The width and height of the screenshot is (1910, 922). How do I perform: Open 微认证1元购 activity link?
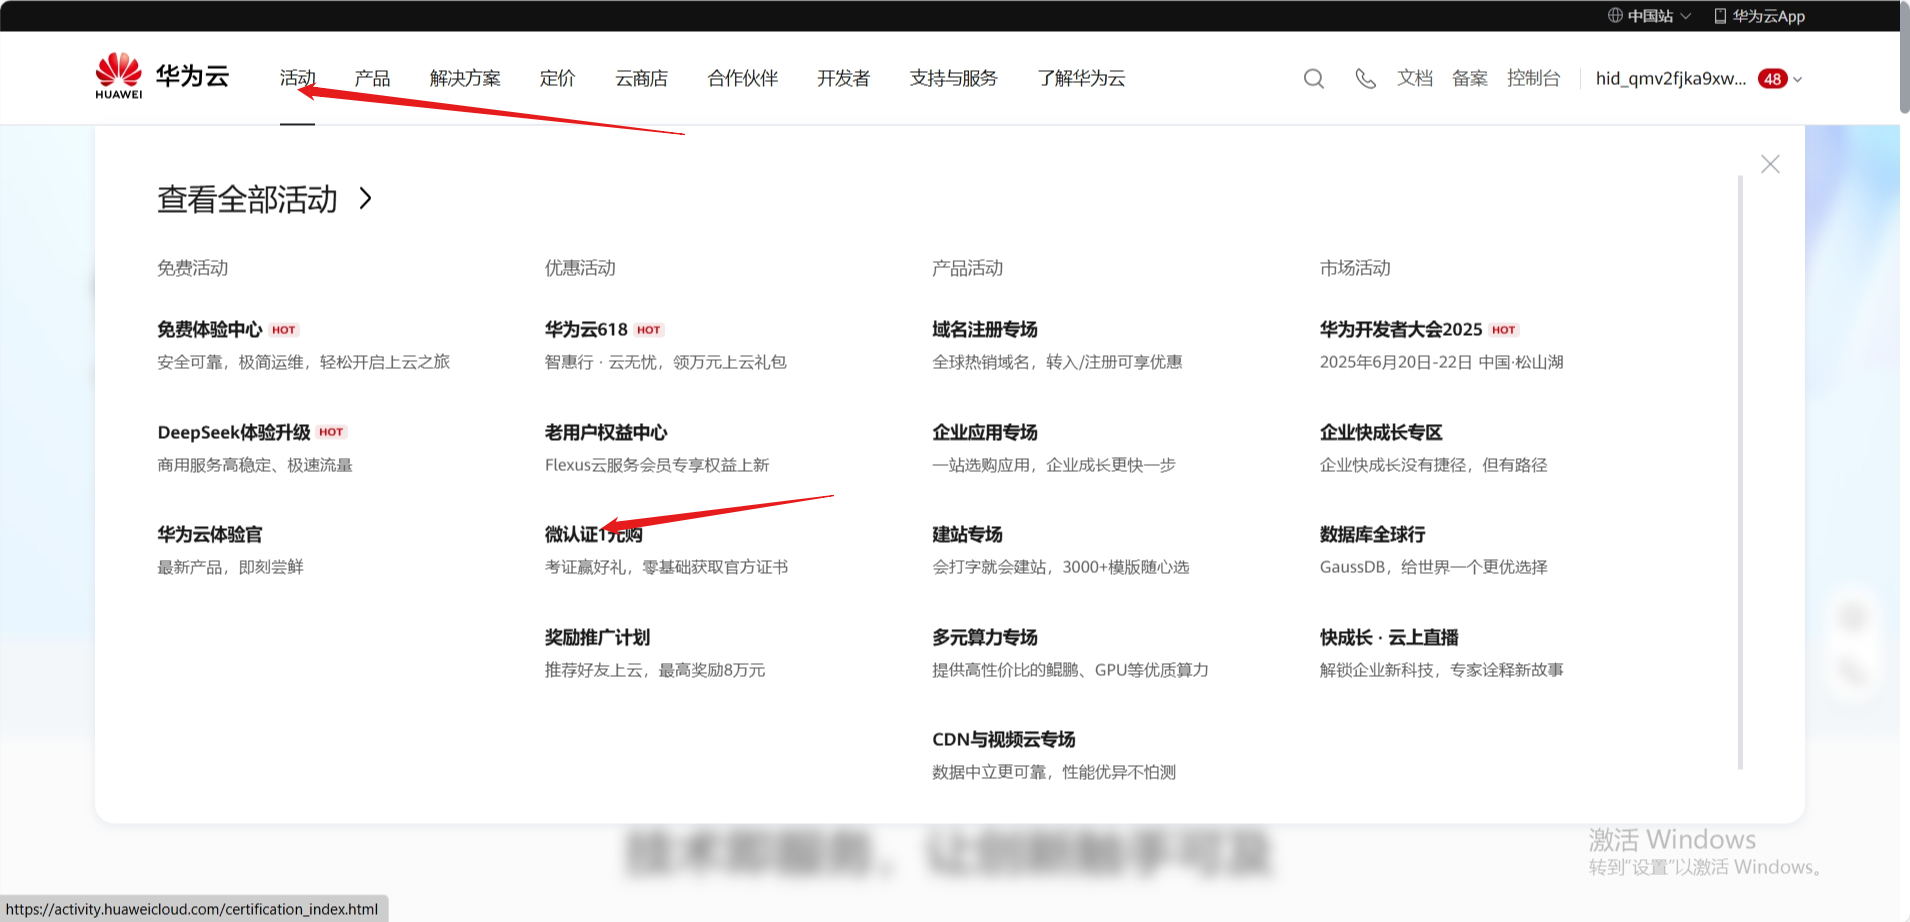594,535
